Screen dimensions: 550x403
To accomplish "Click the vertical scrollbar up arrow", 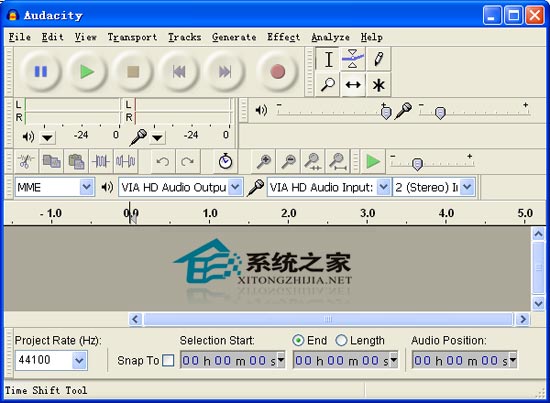I will click(538, 234).
